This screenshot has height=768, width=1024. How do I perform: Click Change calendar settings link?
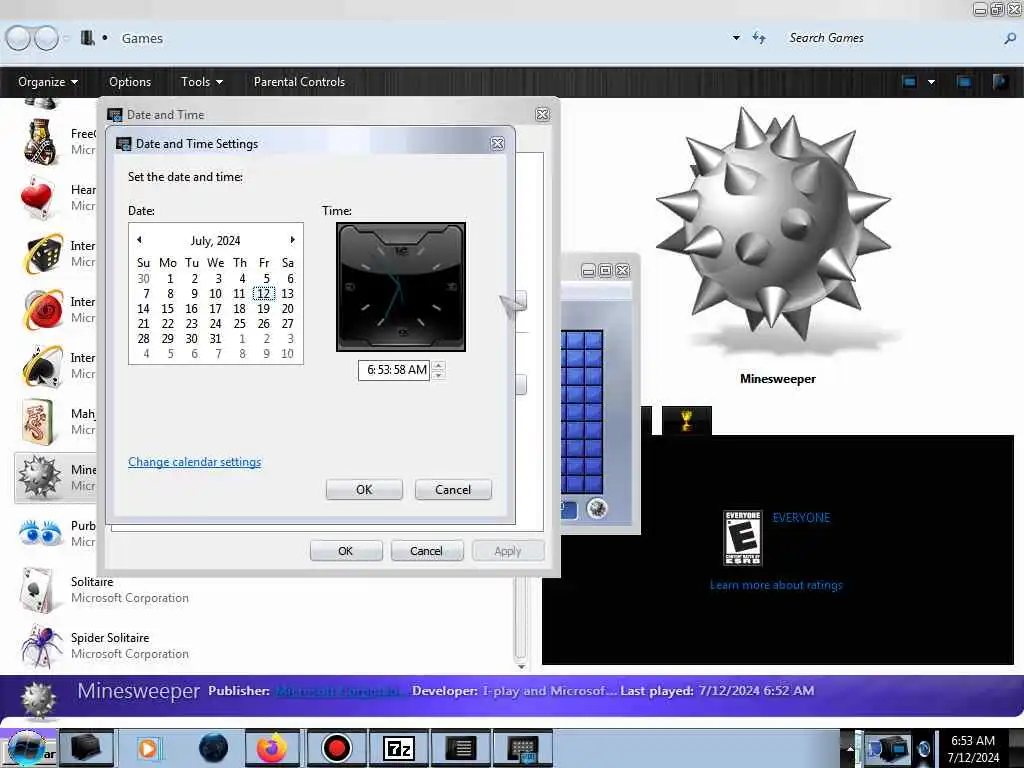195,462
